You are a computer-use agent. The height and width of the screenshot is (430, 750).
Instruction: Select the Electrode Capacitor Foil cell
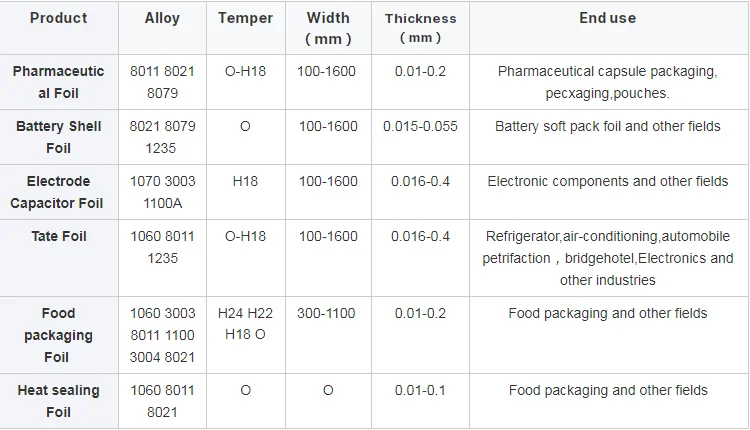click(58, 192)
